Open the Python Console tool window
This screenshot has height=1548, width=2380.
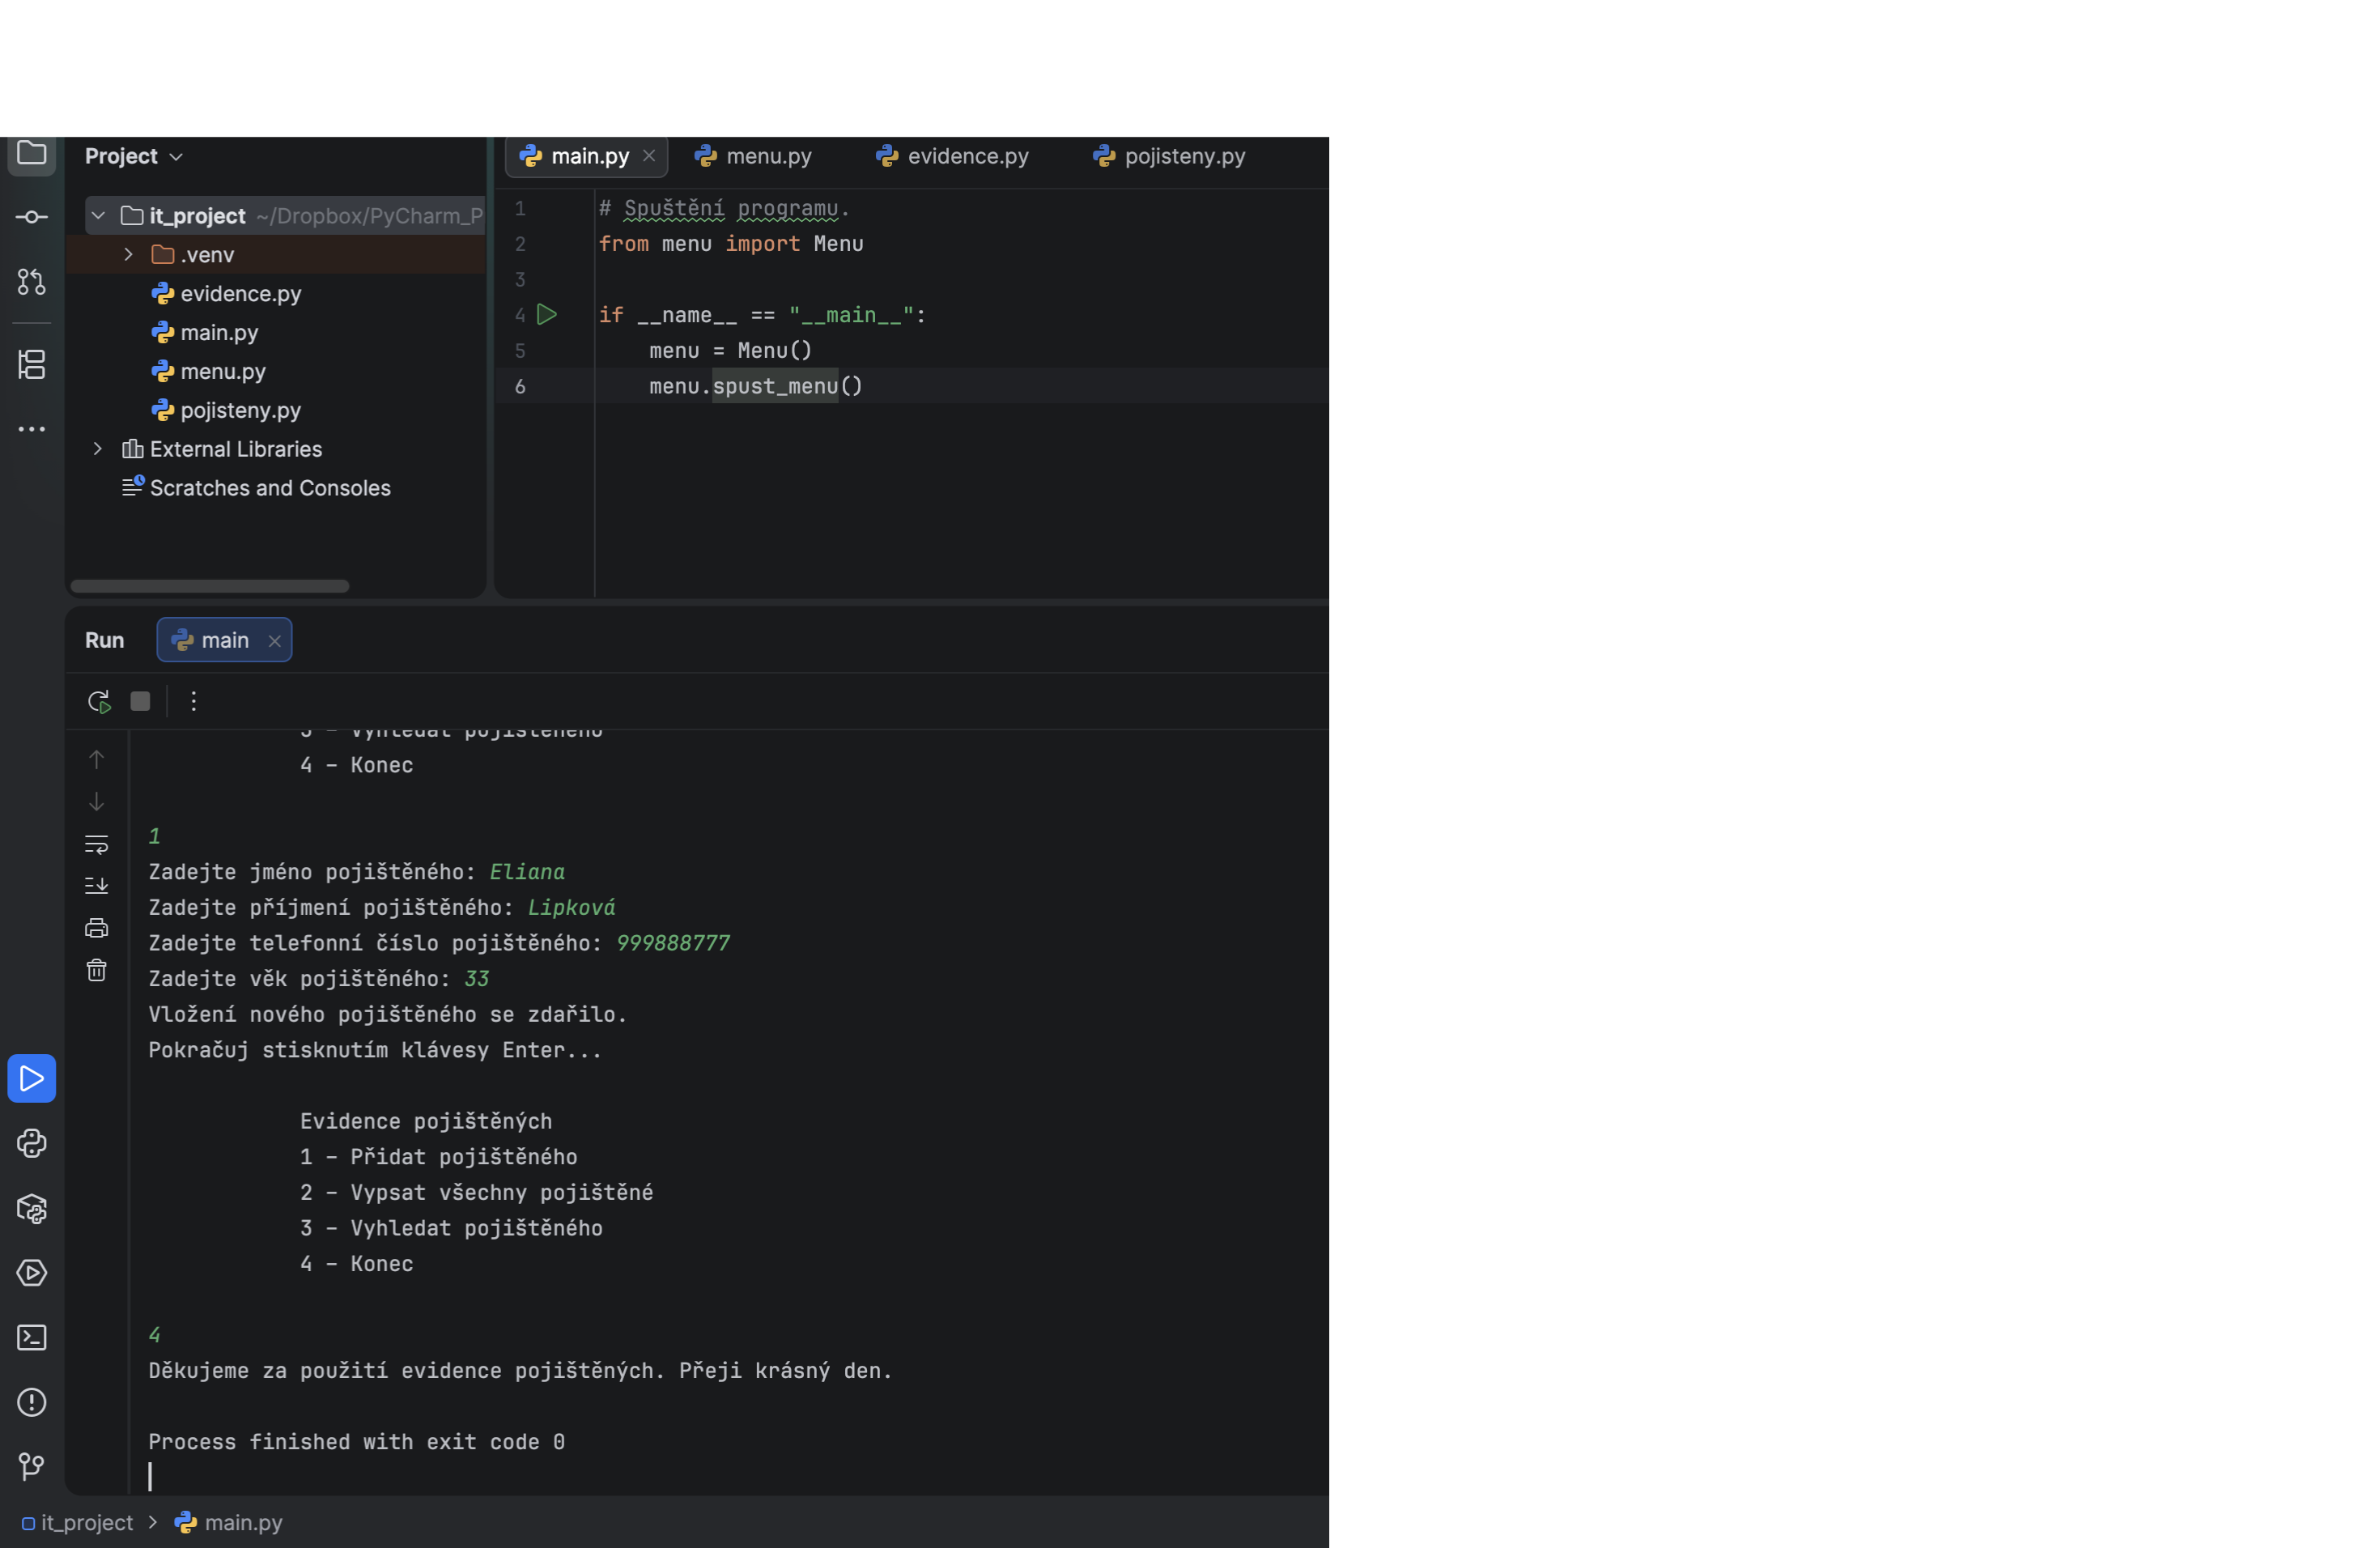[x=32, y=1143]
